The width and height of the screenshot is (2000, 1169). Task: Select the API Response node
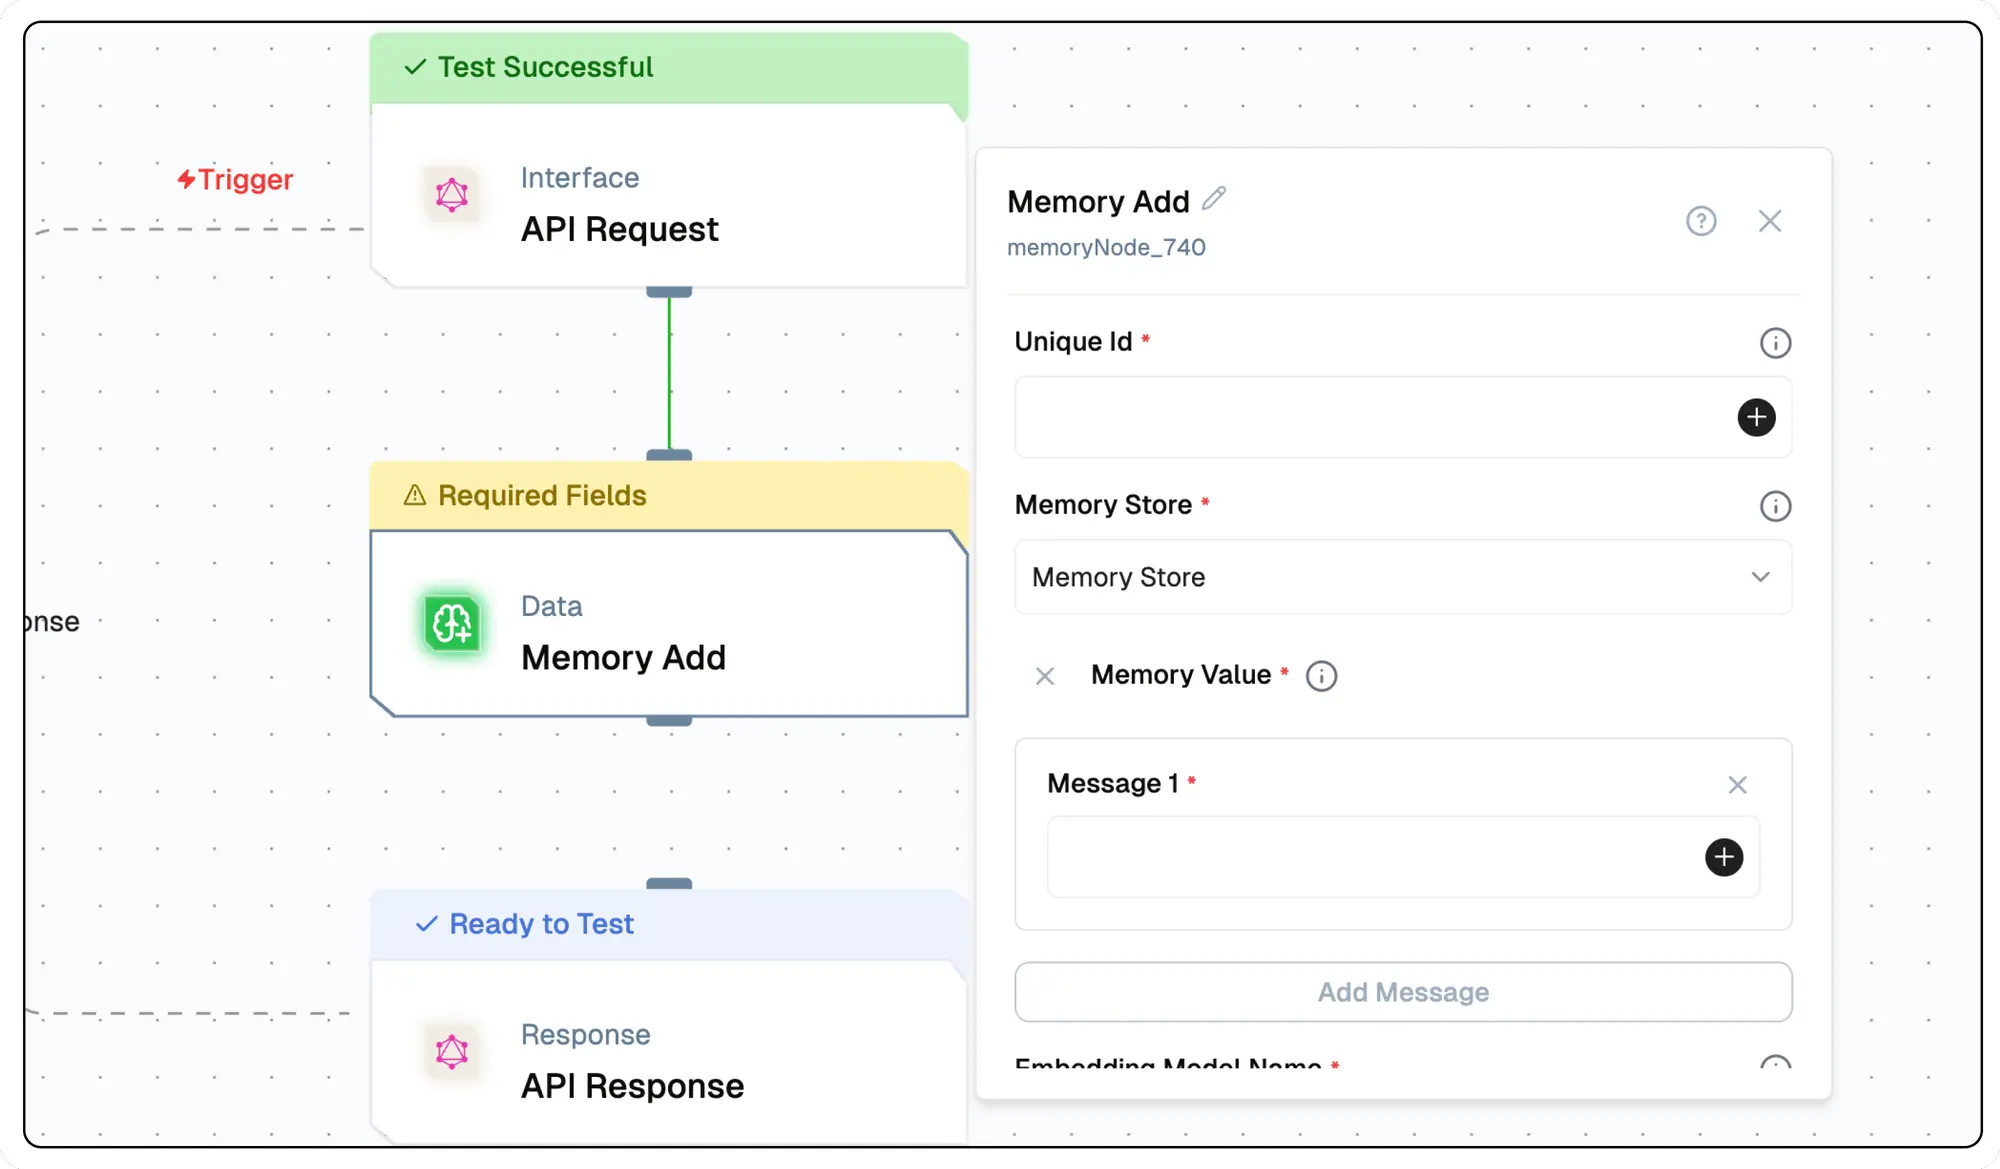click(668, 1060)
